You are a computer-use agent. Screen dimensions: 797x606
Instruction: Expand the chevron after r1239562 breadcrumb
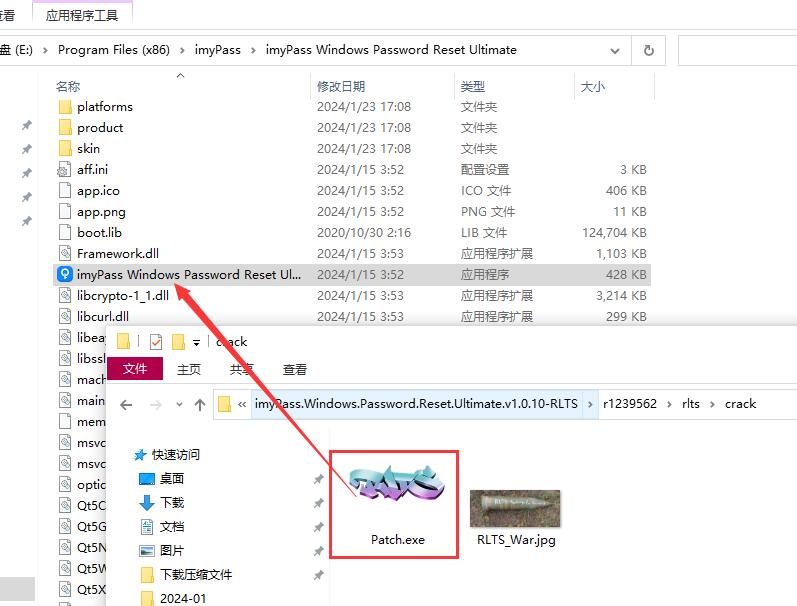coord(669,404)
